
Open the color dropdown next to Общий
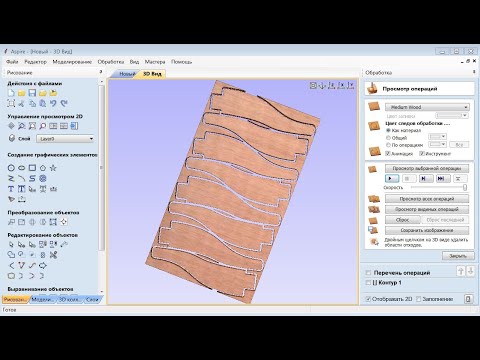point(437,137)
